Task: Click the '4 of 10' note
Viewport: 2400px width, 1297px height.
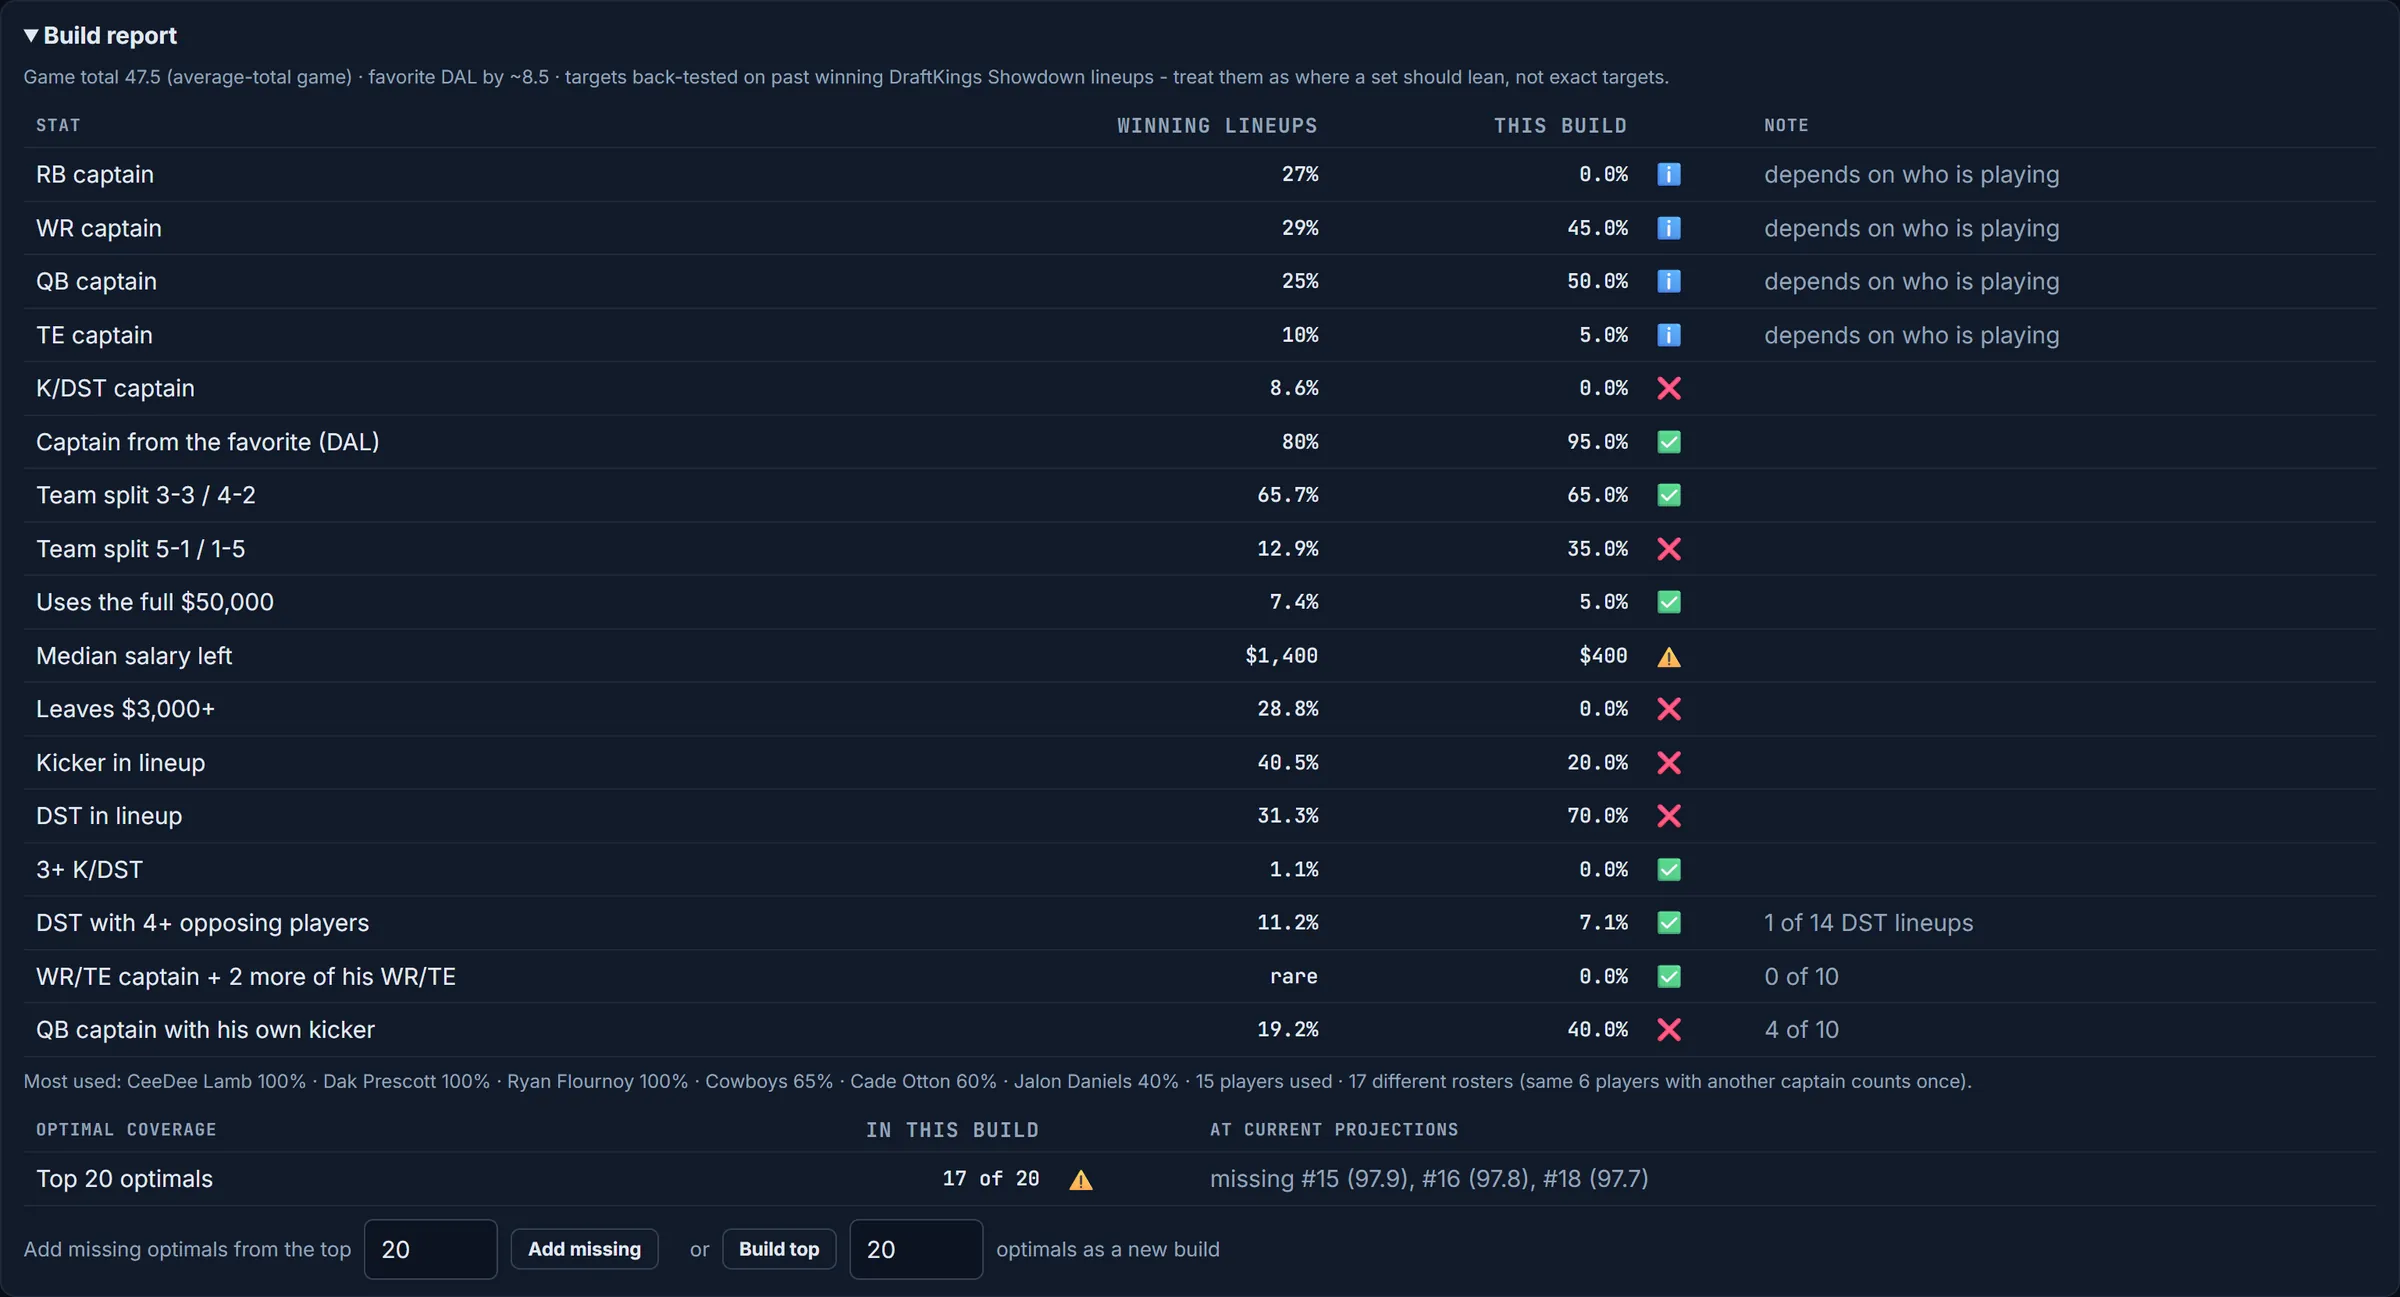Action: click(1801, 1030)
